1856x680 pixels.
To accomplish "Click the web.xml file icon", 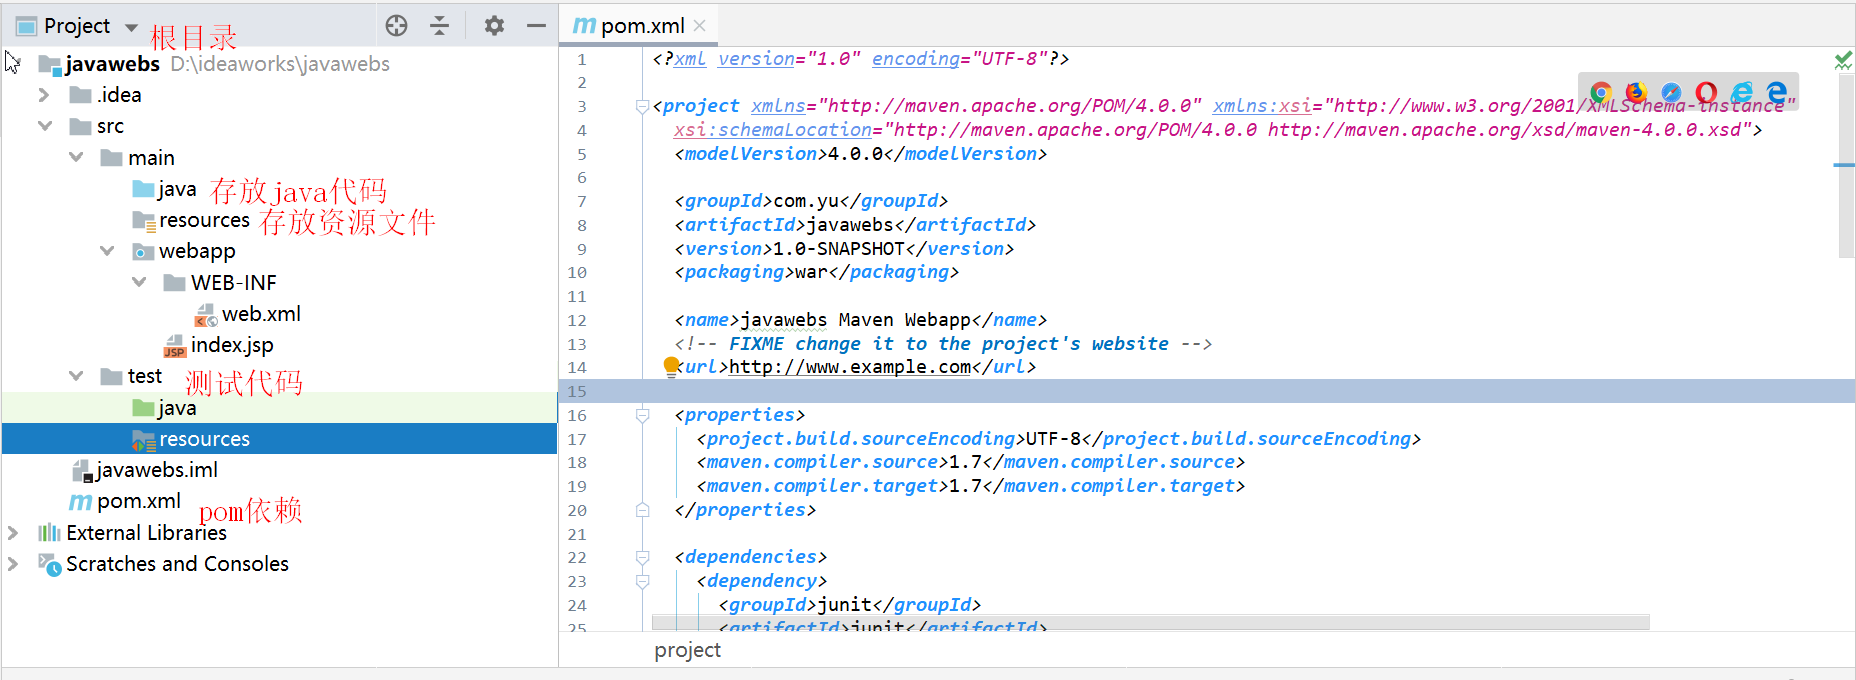I will point(206,315).
